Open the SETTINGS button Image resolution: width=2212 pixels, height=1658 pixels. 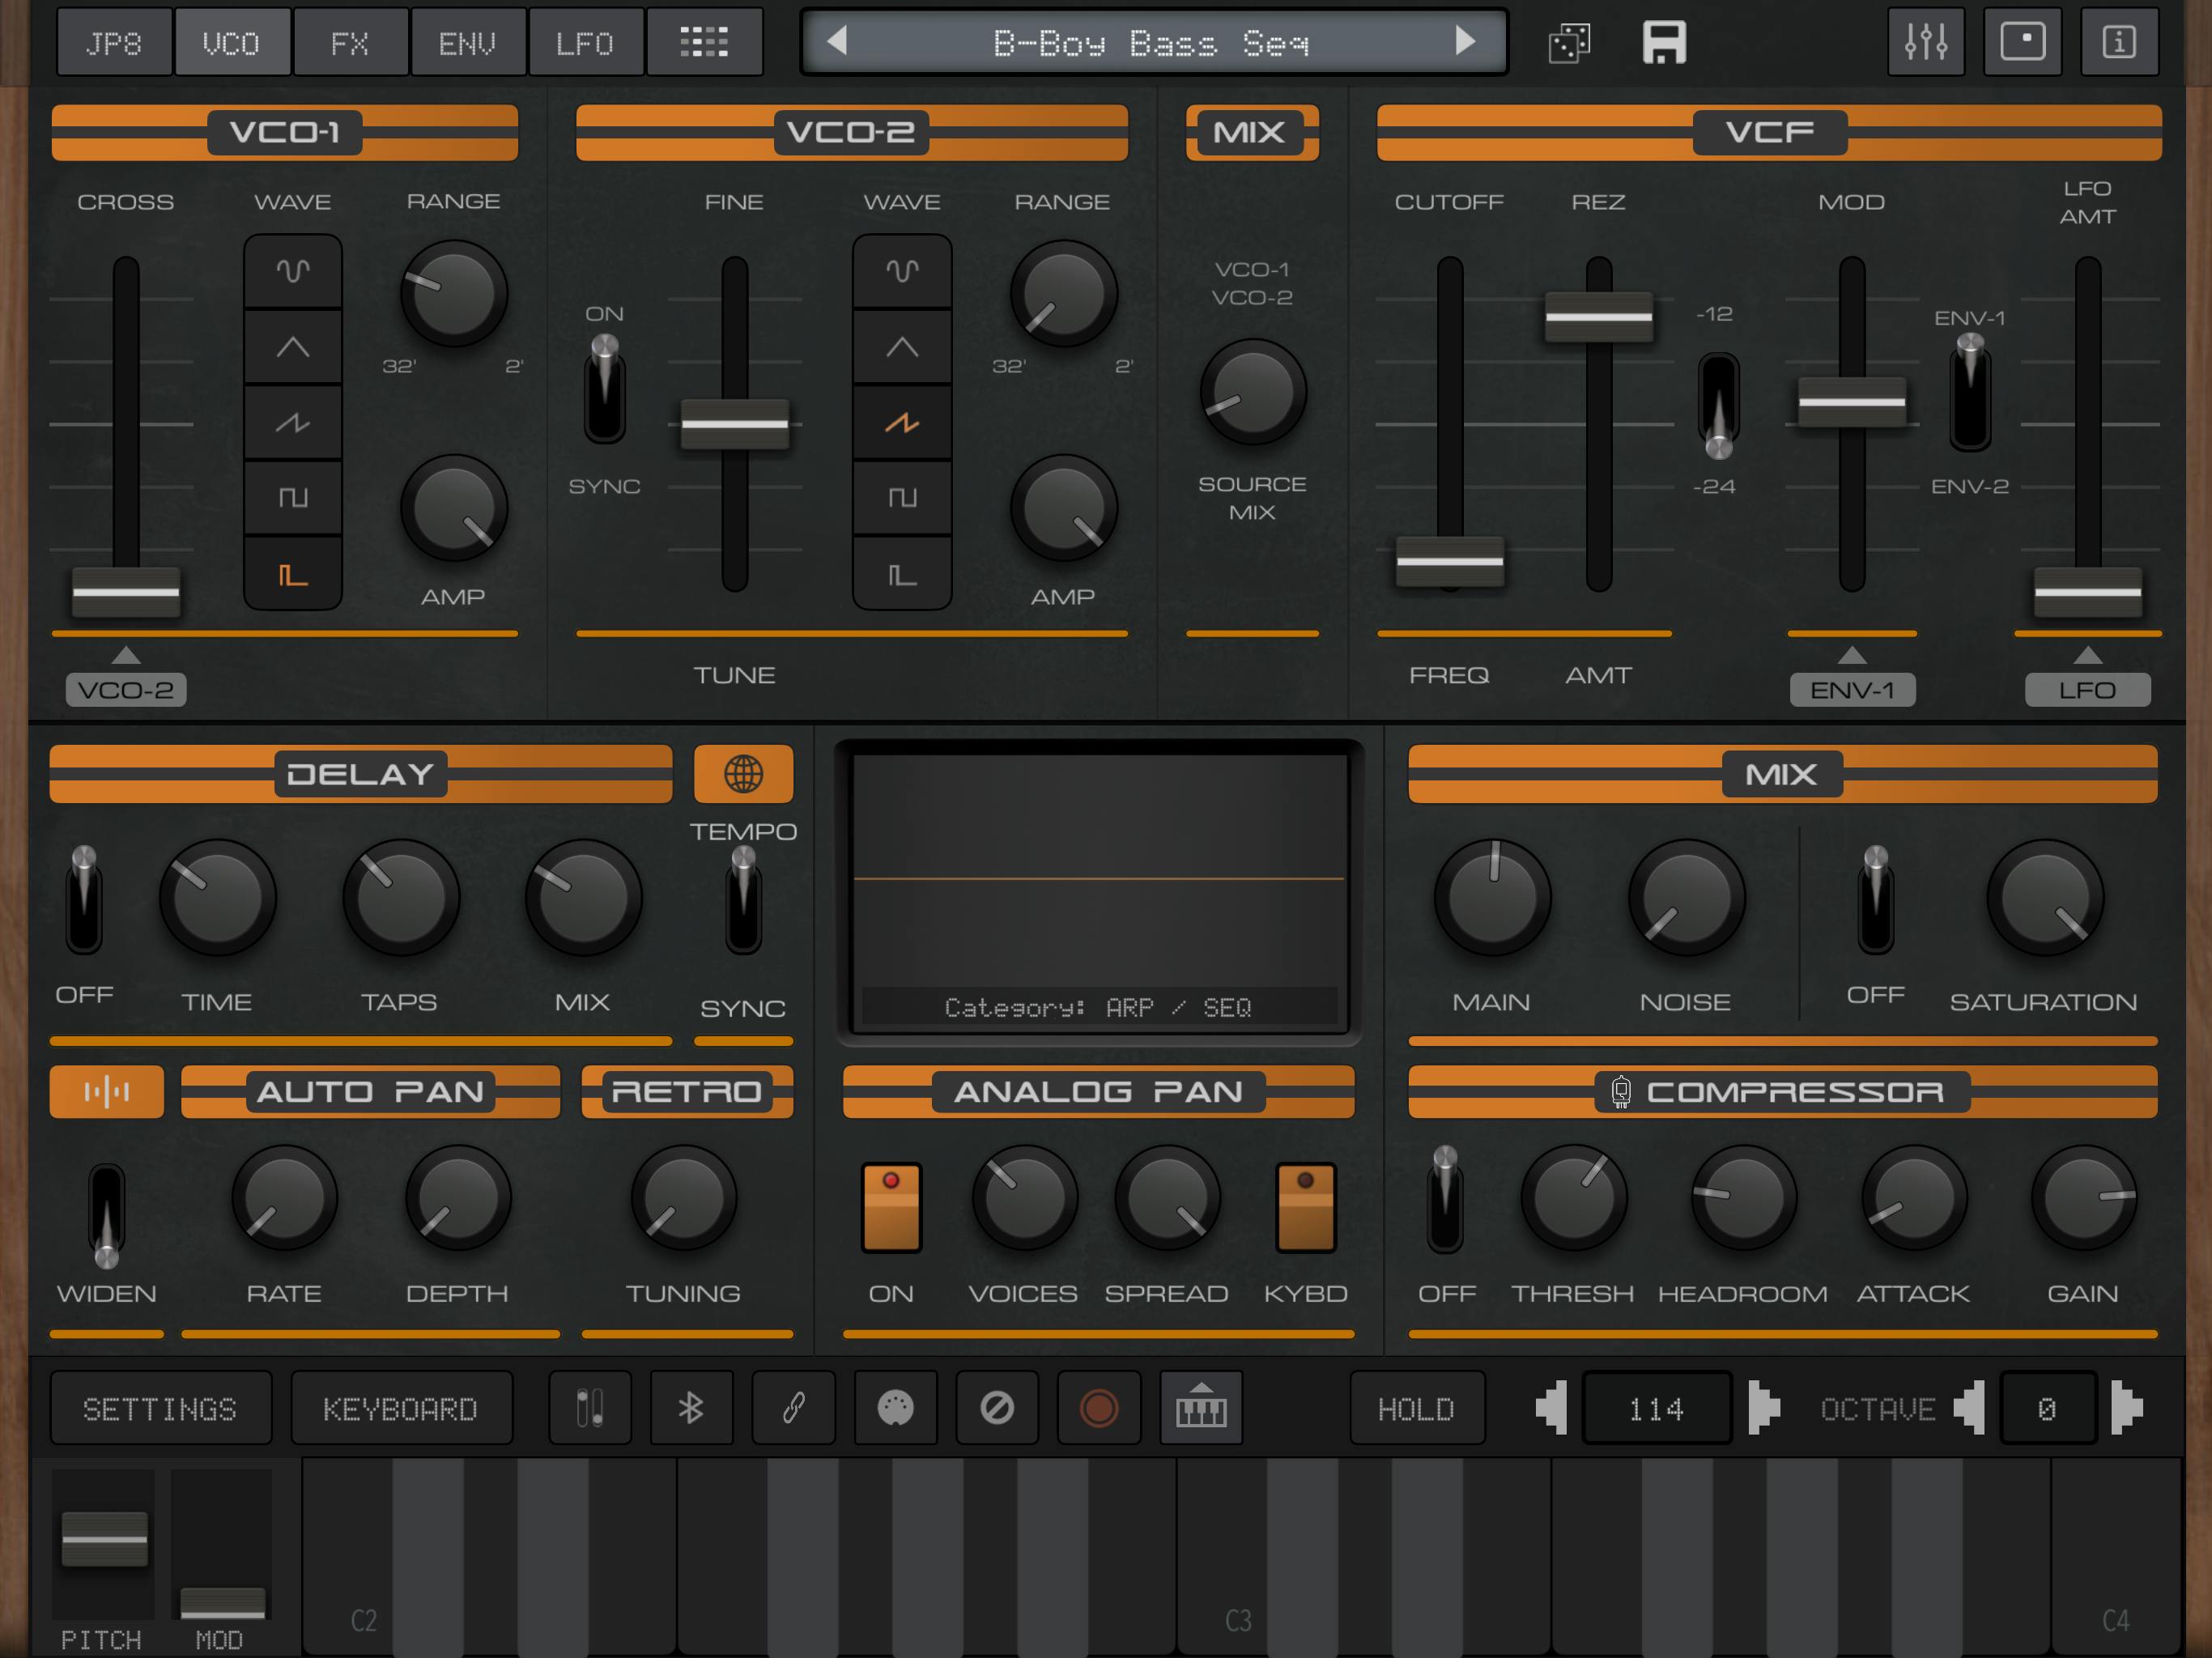pos(160,1408)
